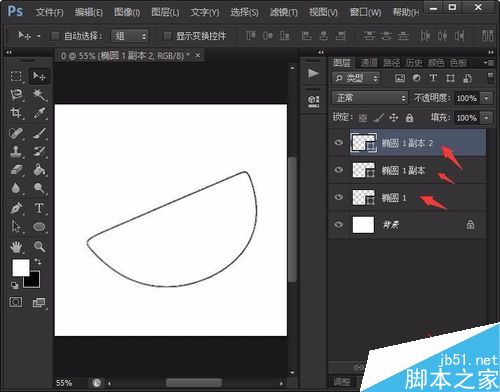
Task: Select the Magic Wand tool
Action: click(39, 95)
